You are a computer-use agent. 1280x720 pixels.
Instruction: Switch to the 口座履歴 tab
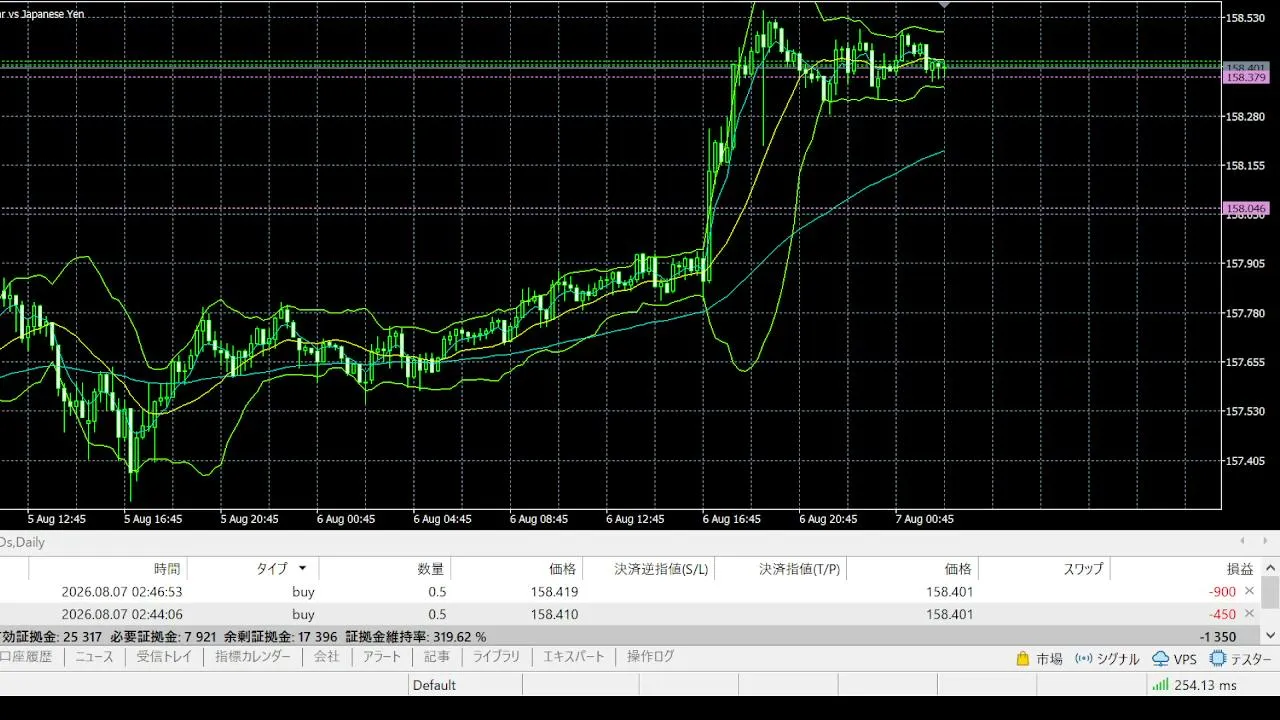(x=26, y=657)
